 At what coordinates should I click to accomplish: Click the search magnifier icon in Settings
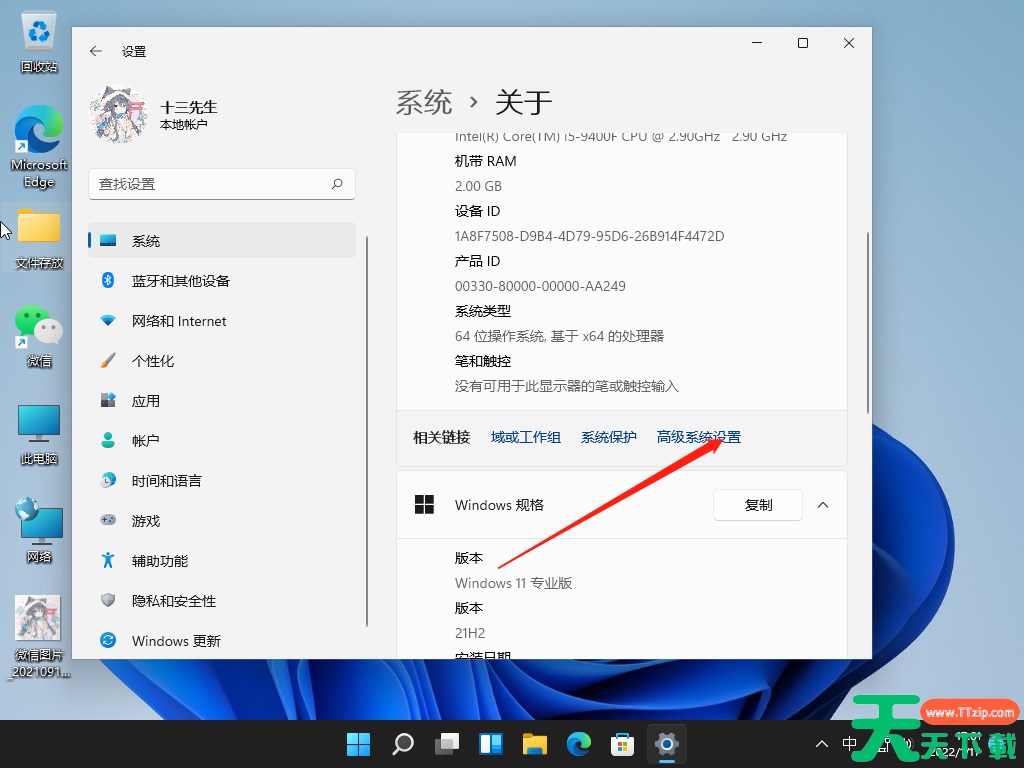(337, 184)
